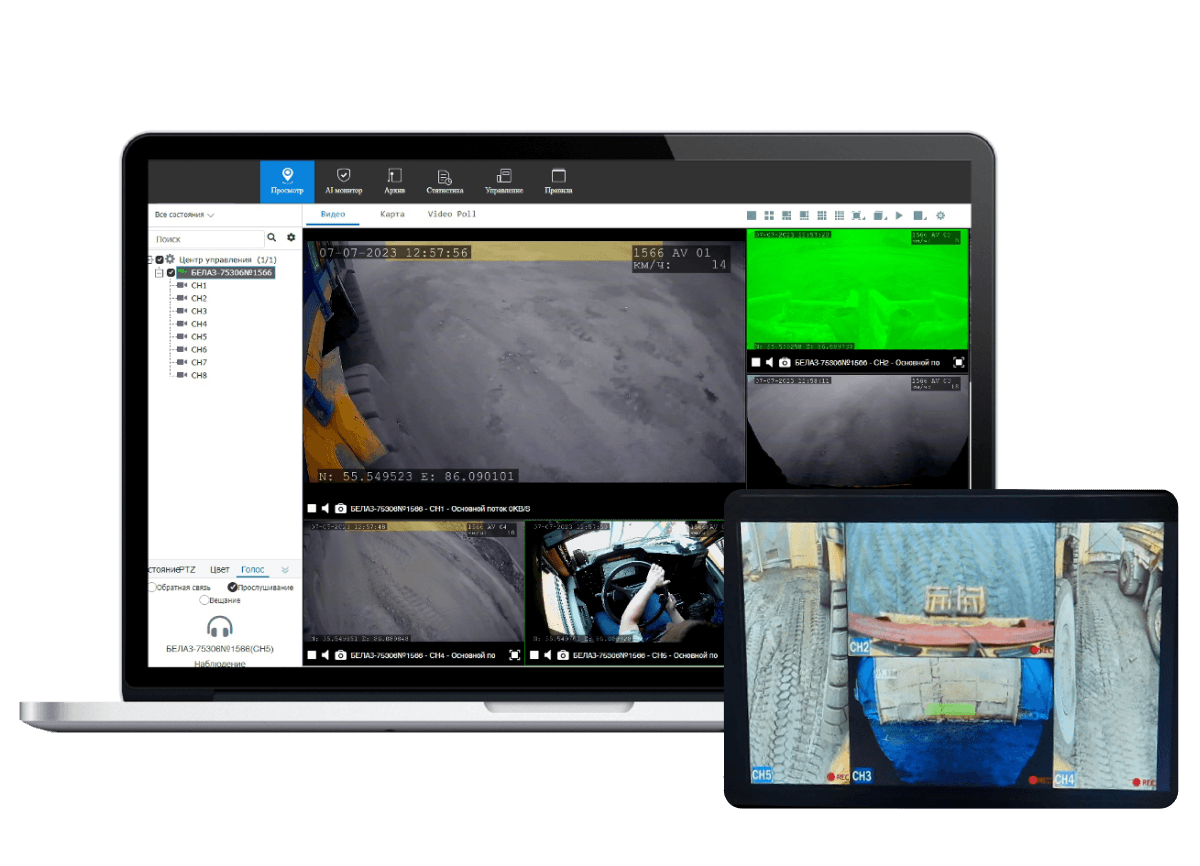Switch to the Карта tab
The image size is (1200, 866).
[x=392, y=214]
